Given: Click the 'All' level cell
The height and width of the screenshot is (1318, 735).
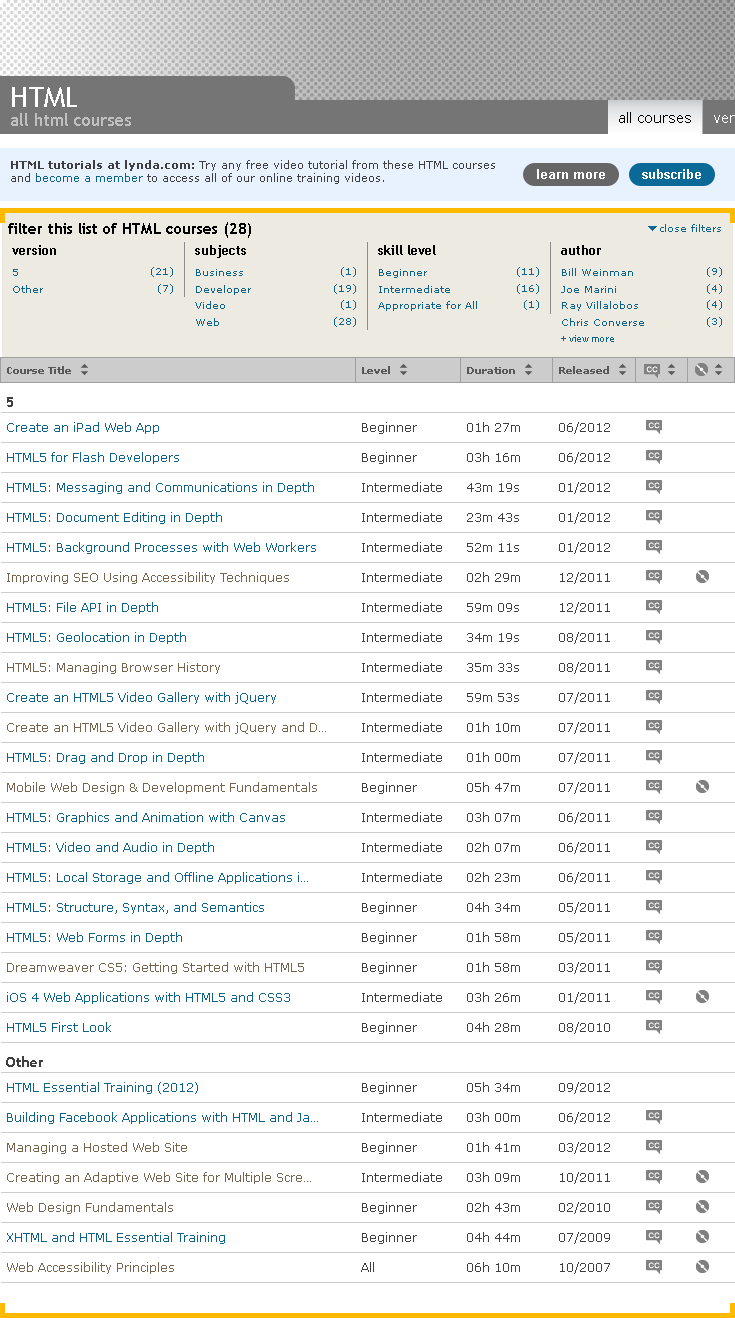Looking at the screenshot, I should [368, 1267].
